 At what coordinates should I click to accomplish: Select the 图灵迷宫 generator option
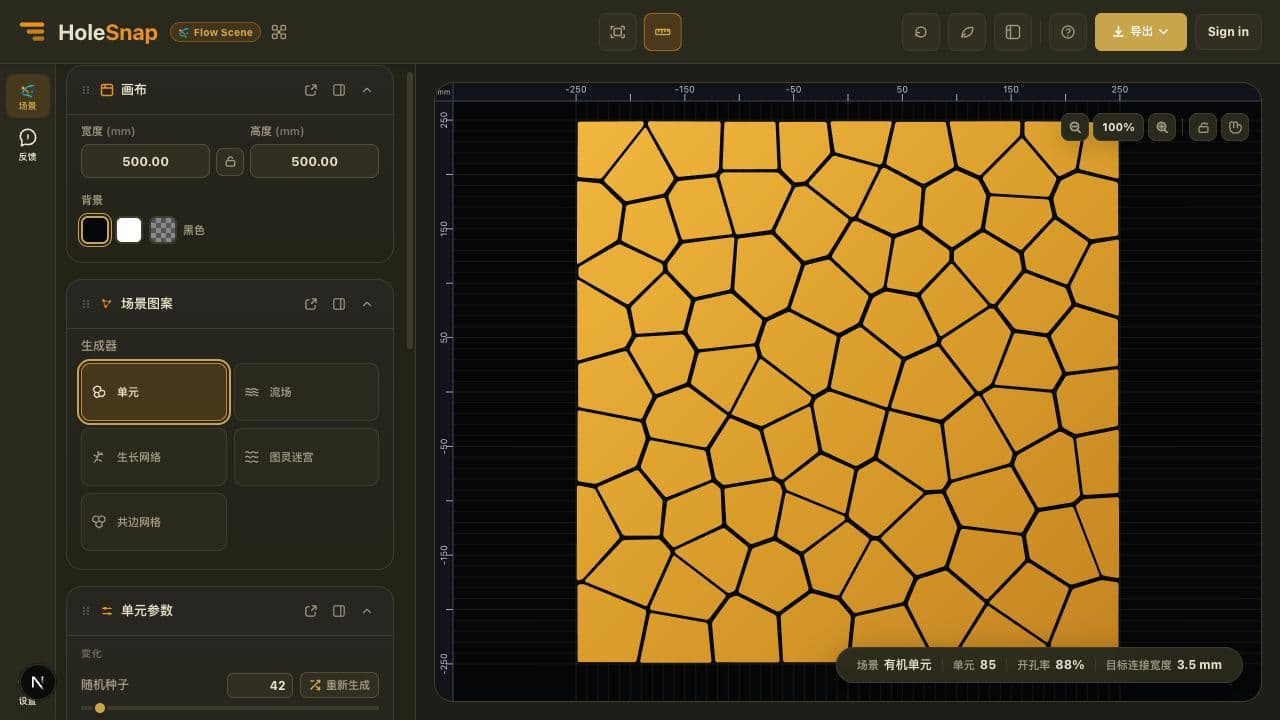(306, 457)
